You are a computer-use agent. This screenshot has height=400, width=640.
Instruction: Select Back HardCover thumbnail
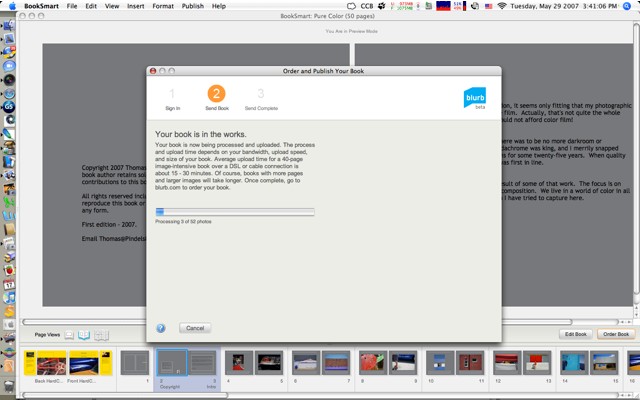[x=45, y=363]
